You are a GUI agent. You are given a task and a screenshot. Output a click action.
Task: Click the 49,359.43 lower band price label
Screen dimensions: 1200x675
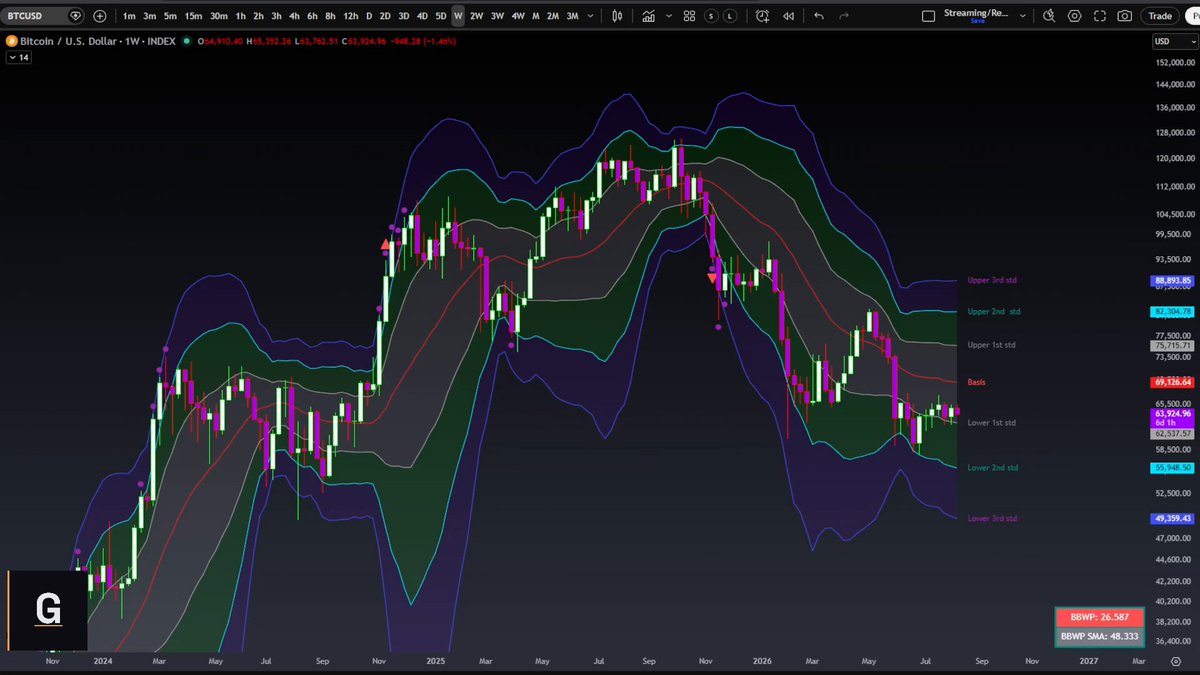(1173, 518)
